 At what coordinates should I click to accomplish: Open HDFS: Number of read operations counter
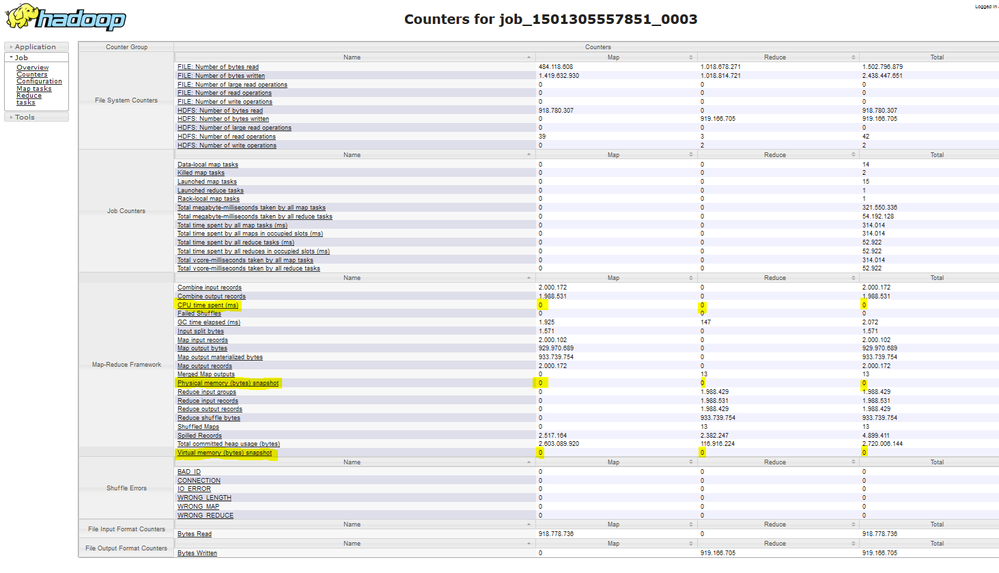226,136
